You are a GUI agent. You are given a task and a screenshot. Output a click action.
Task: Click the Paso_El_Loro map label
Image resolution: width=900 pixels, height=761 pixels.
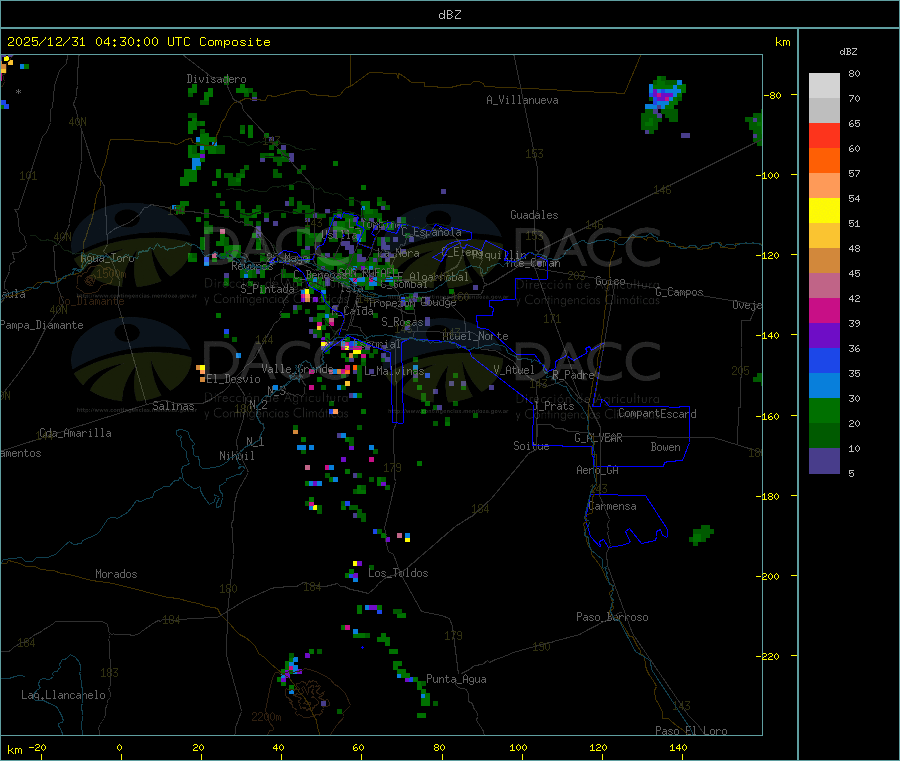[691, 731]
